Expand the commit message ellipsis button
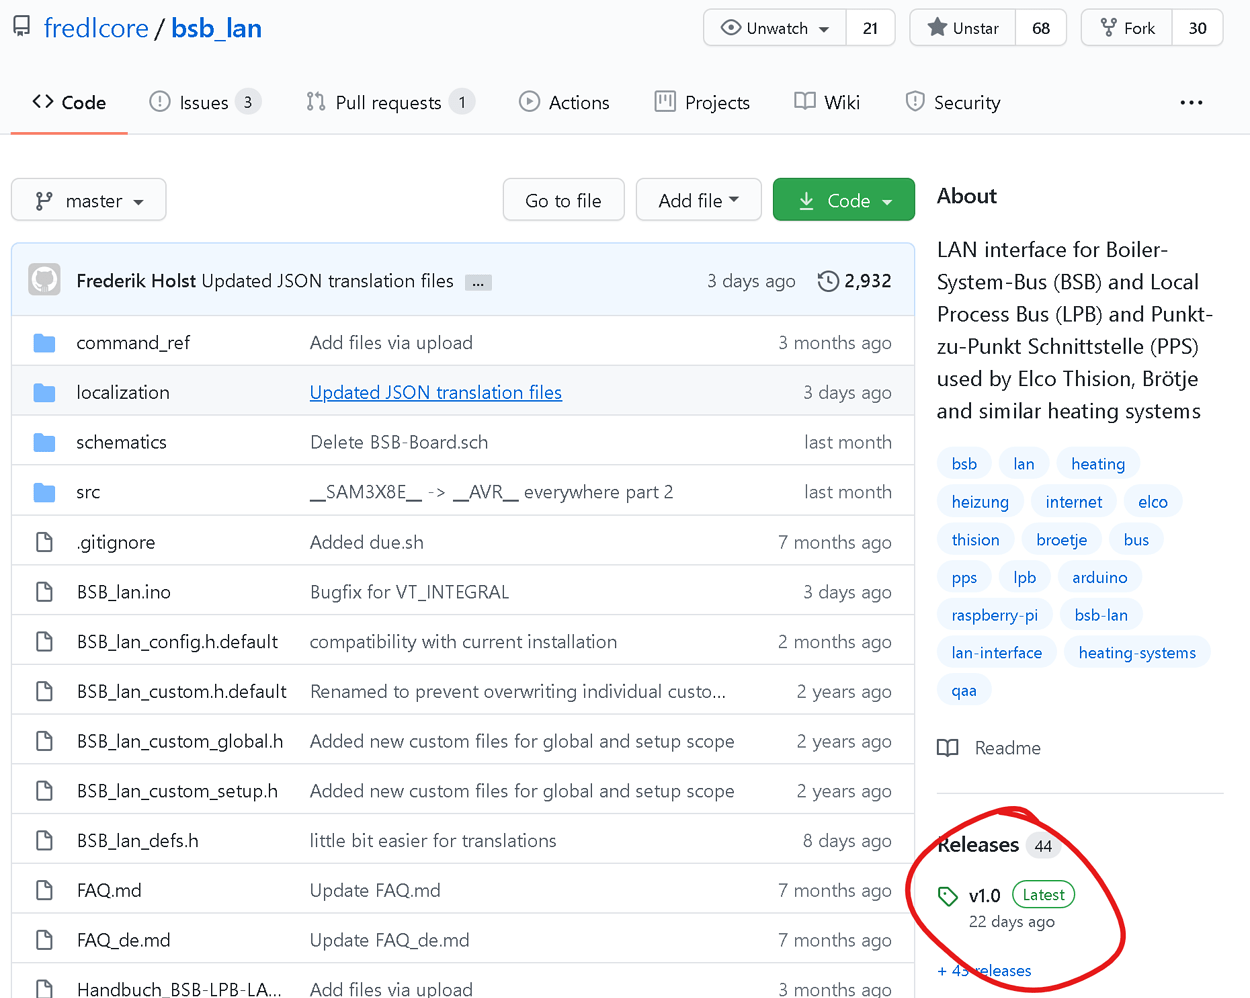This screenshot has width=1250, height=998. click(x=478, y=283)
